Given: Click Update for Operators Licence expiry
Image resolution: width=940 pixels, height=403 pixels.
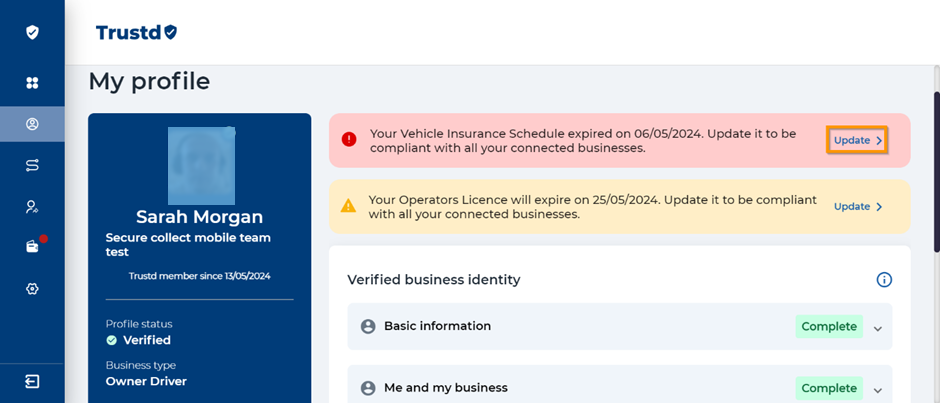Looking at the screenshot, I should 857,207.
